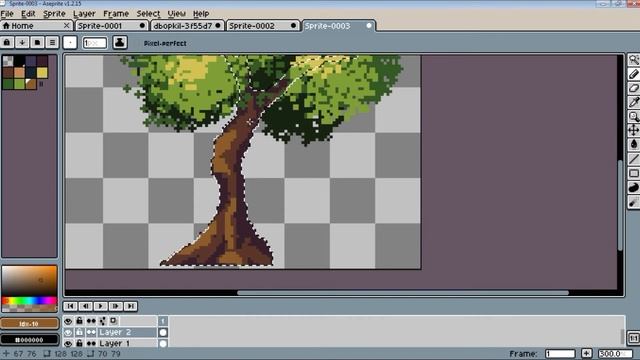Play the animation
Image resolution: width=640 pixels, height=360 pixels.
[100, 306]
